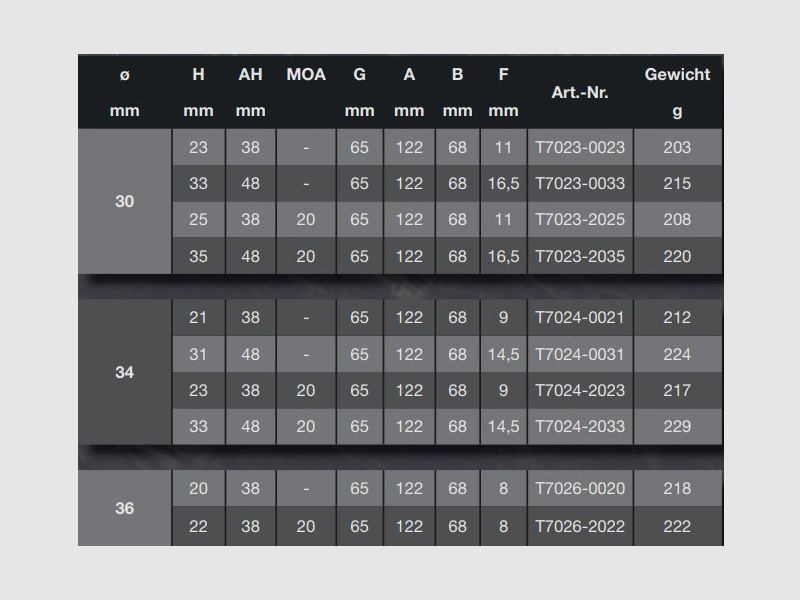
Task: Select article number T7024-0021
Action: coord(580,317)
